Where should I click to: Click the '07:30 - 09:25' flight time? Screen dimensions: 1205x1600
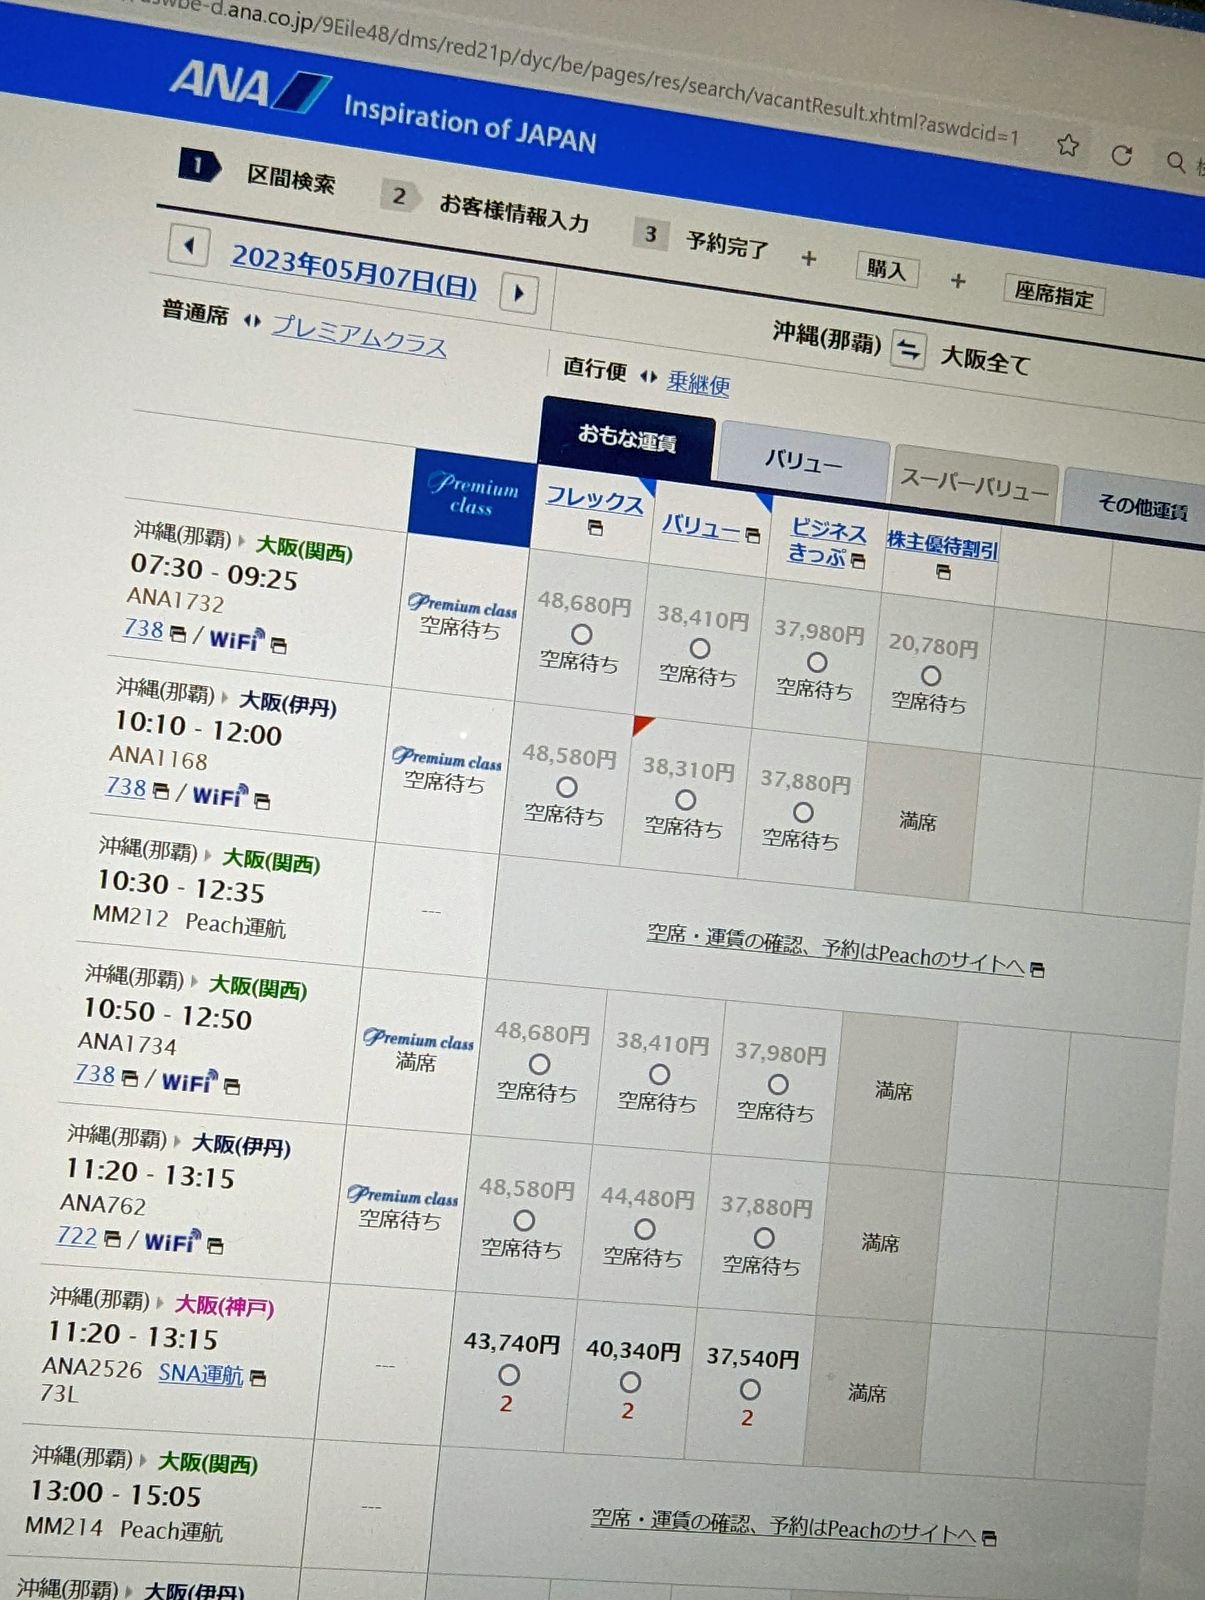214,572
